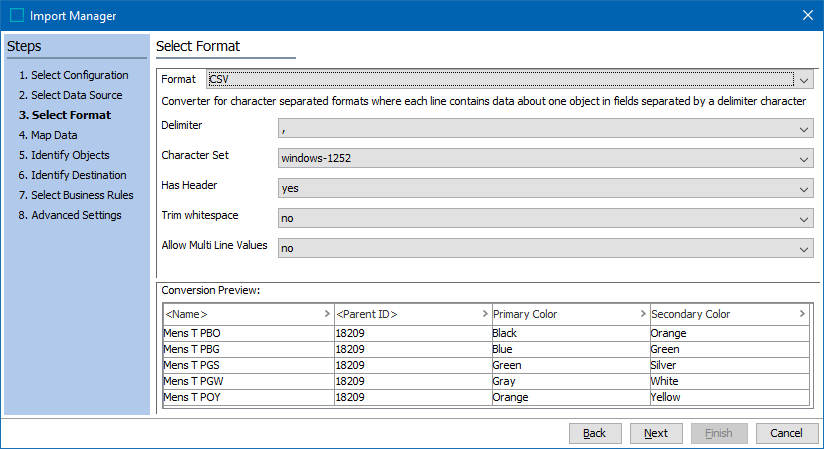Click the arrow icon on <Name> column header
Viewport: 824px width, 449px height.
pos(328,314)
